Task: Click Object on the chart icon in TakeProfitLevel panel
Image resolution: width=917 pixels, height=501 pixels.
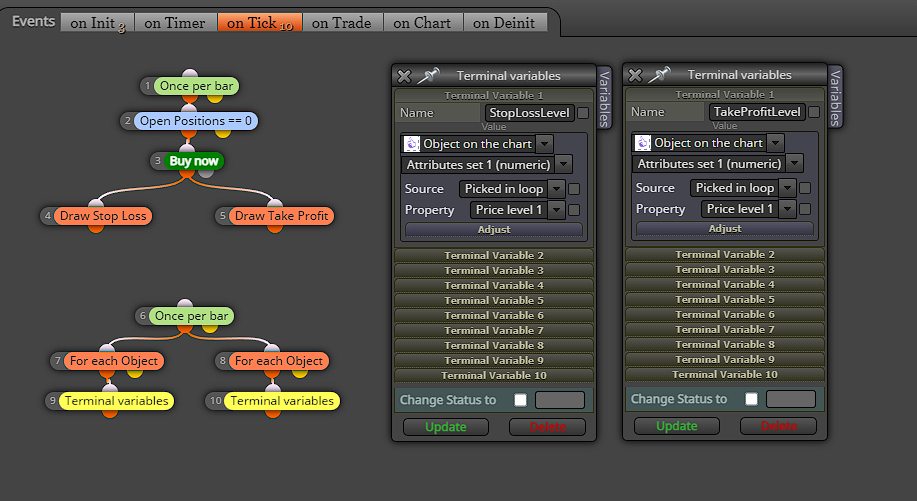Action: click(643, 143)
